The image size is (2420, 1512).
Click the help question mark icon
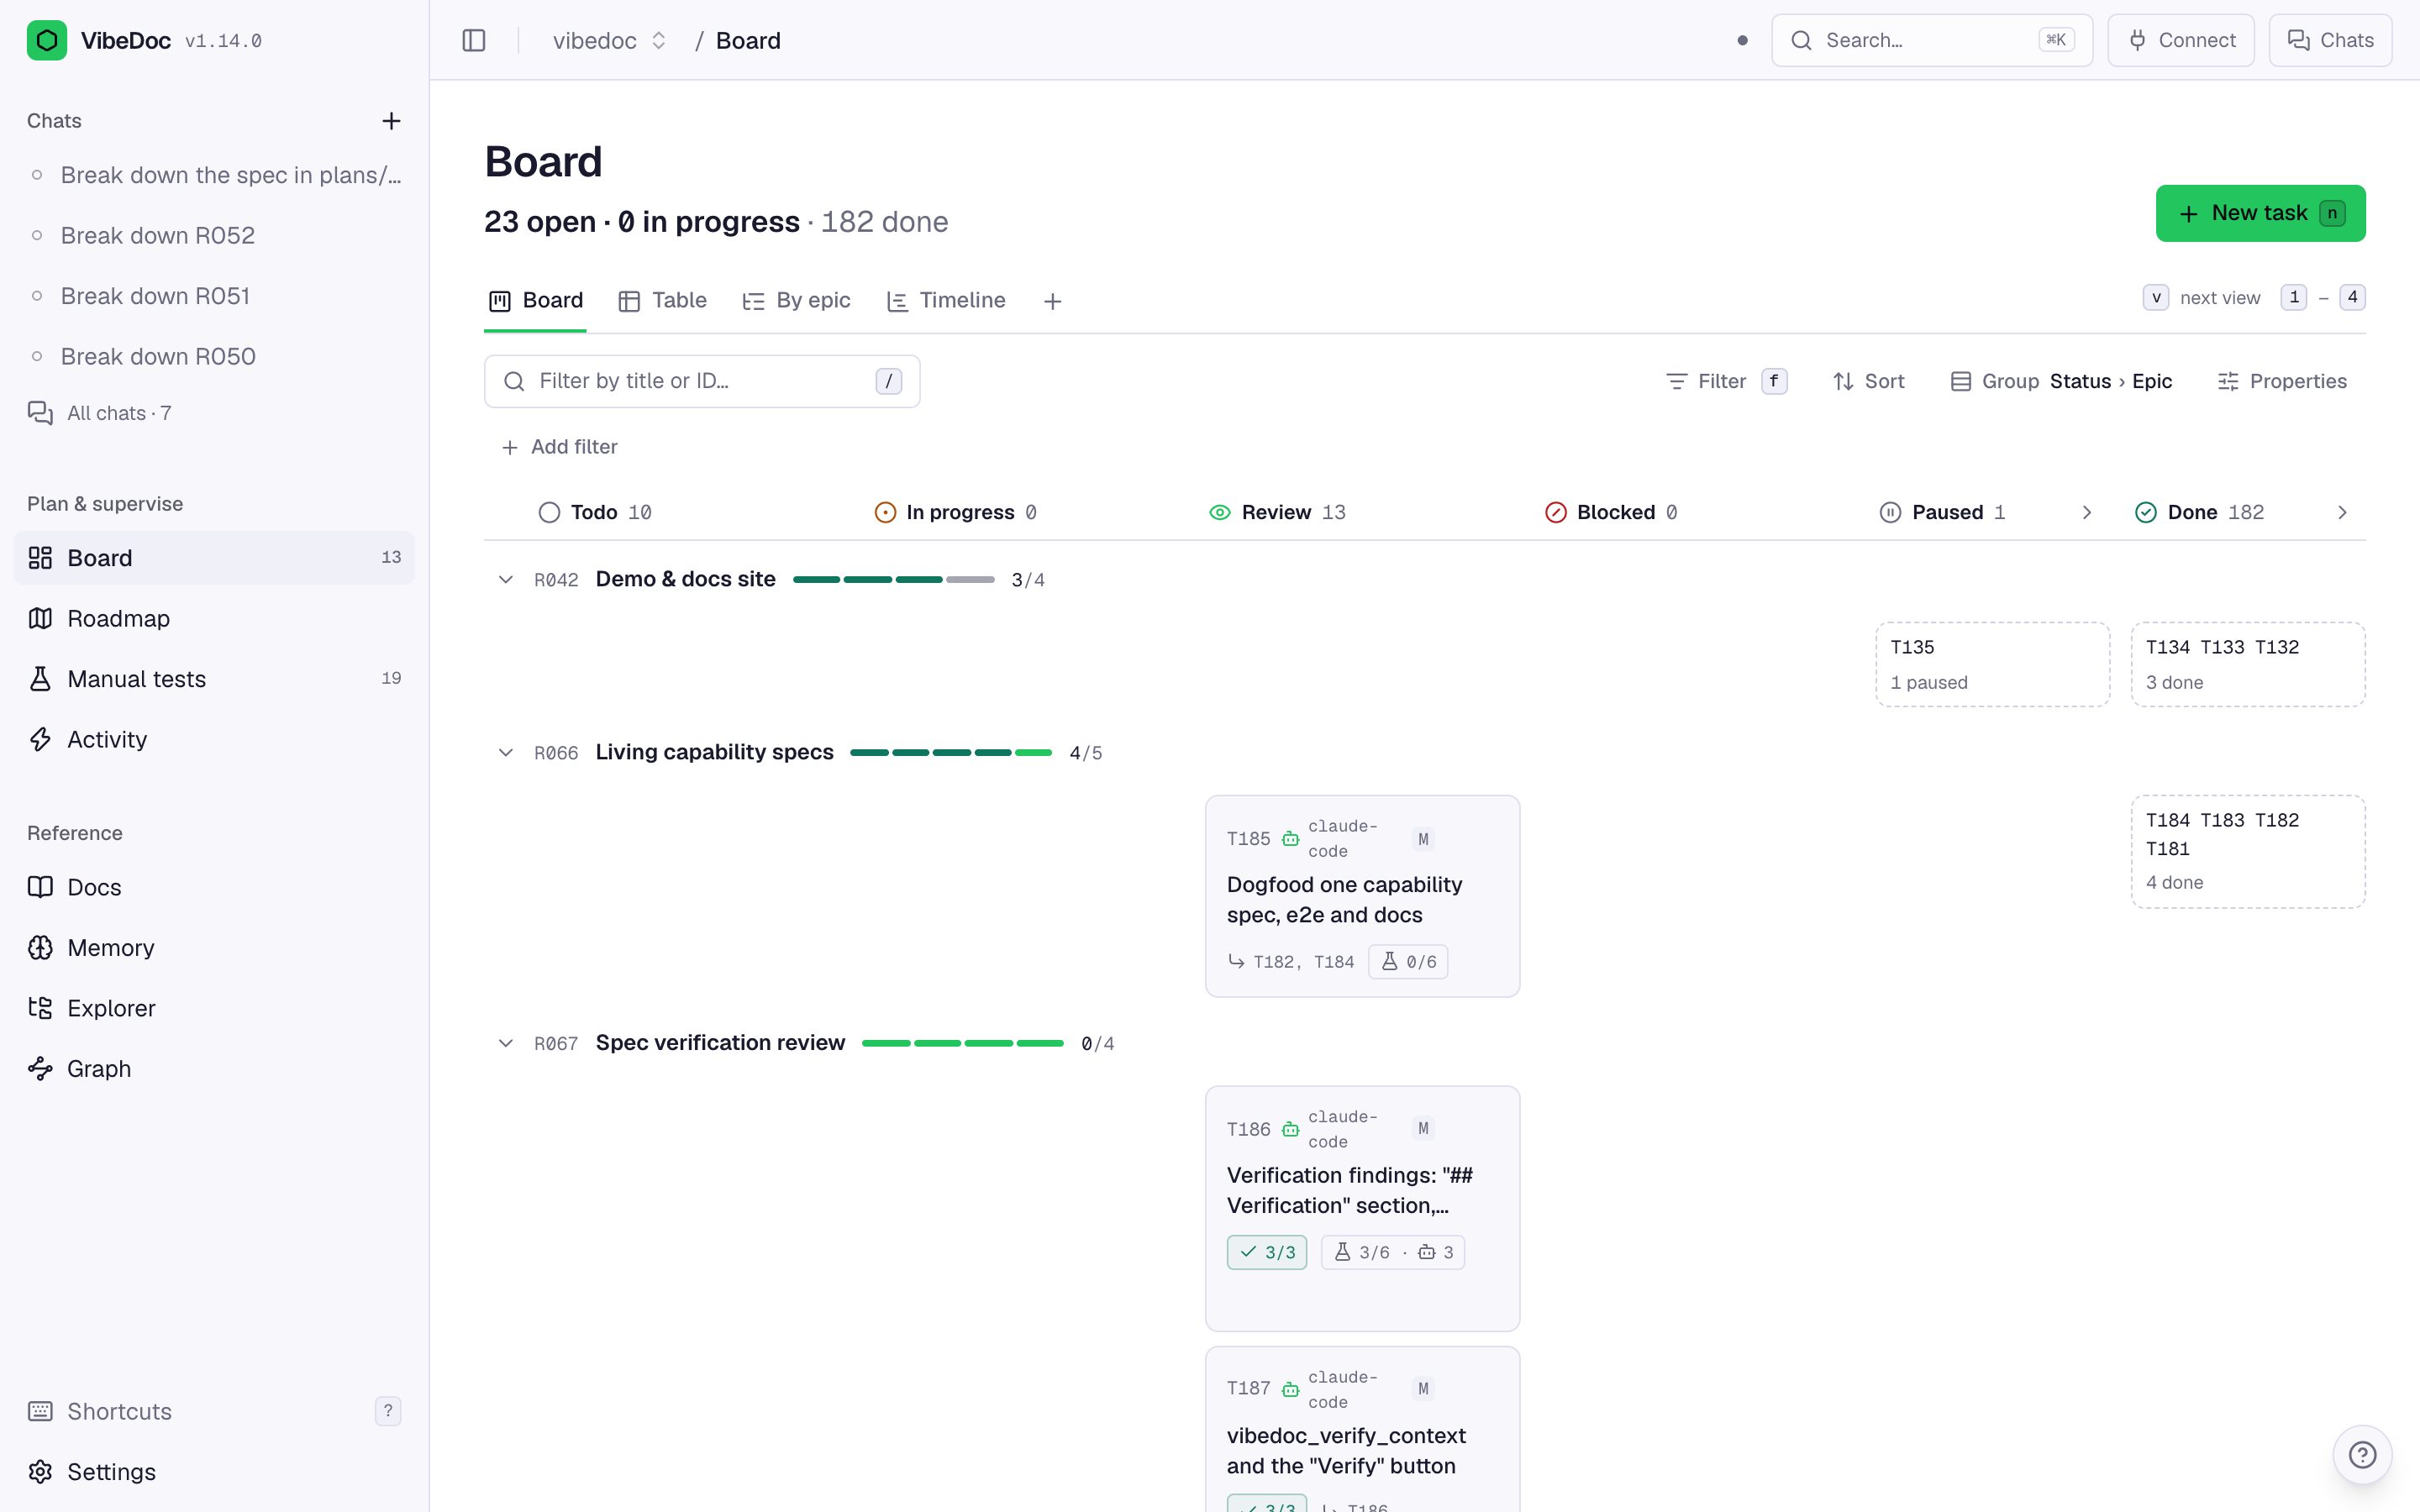2362,1454
